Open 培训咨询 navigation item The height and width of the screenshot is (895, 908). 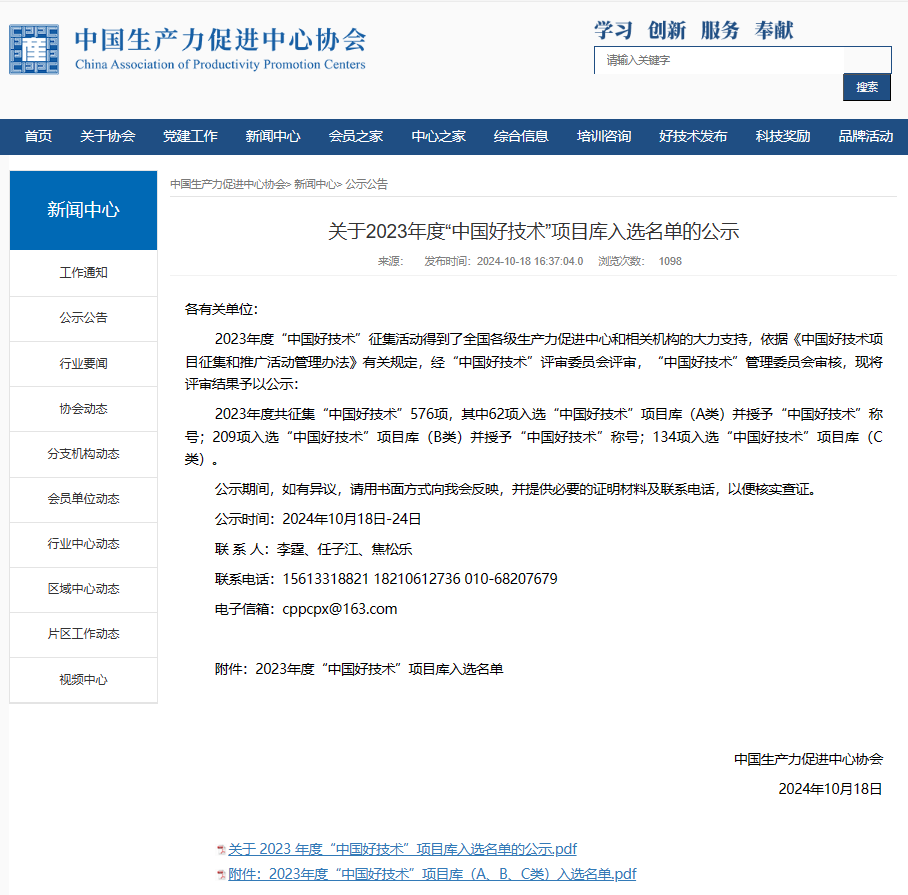tap(603, 137)
